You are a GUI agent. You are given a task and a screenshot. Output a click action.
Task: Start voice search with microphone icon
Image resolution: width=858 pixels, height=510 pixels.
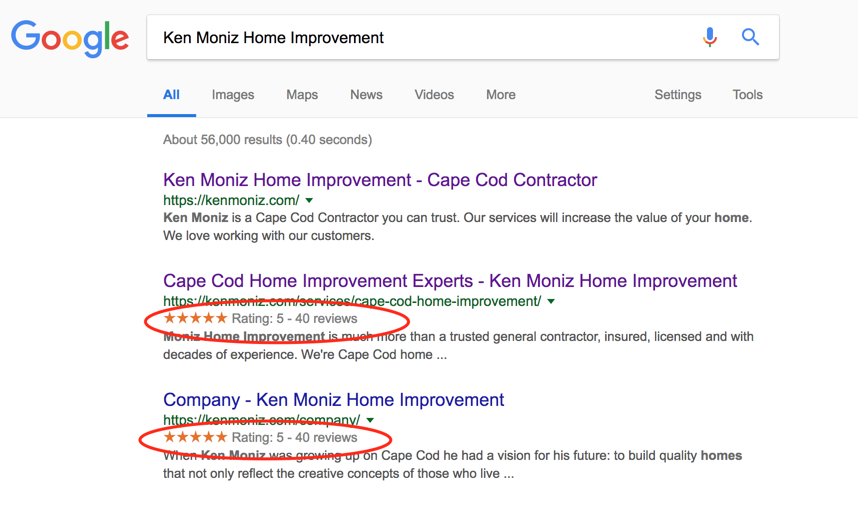[710, 37]
